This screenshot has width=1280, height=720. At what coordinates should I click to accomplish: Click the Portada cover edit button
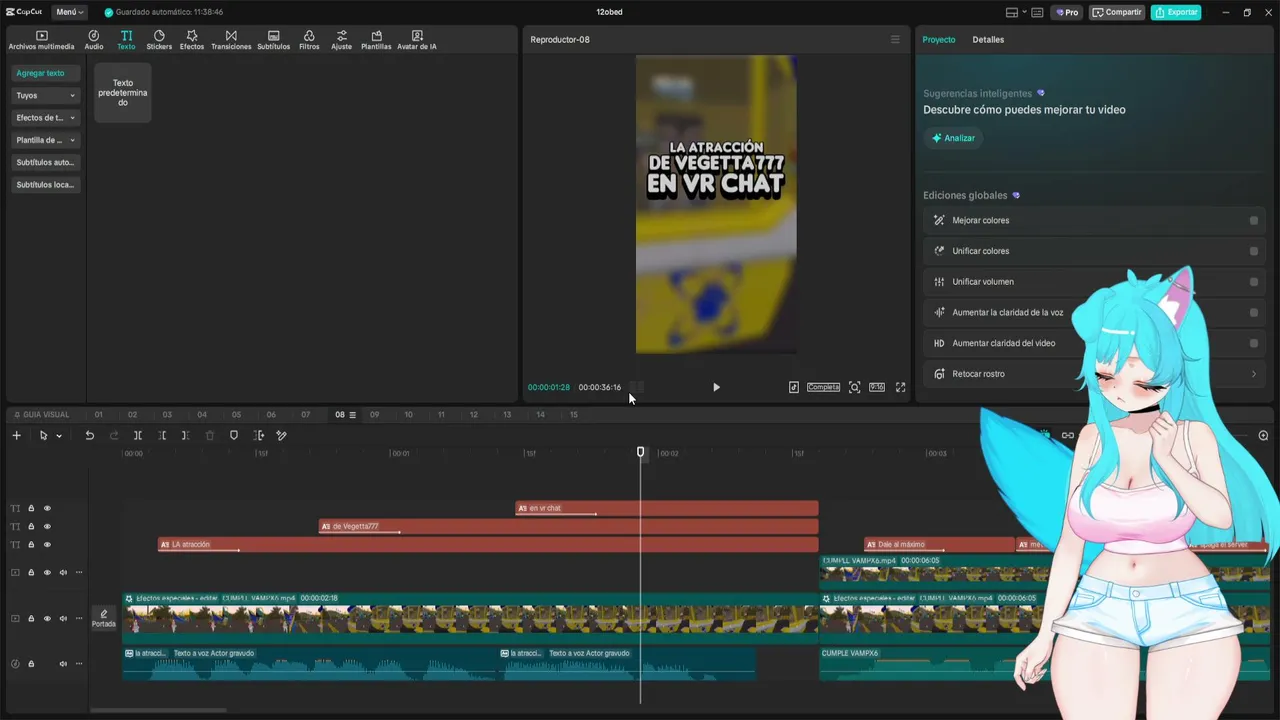coord(104,618)
